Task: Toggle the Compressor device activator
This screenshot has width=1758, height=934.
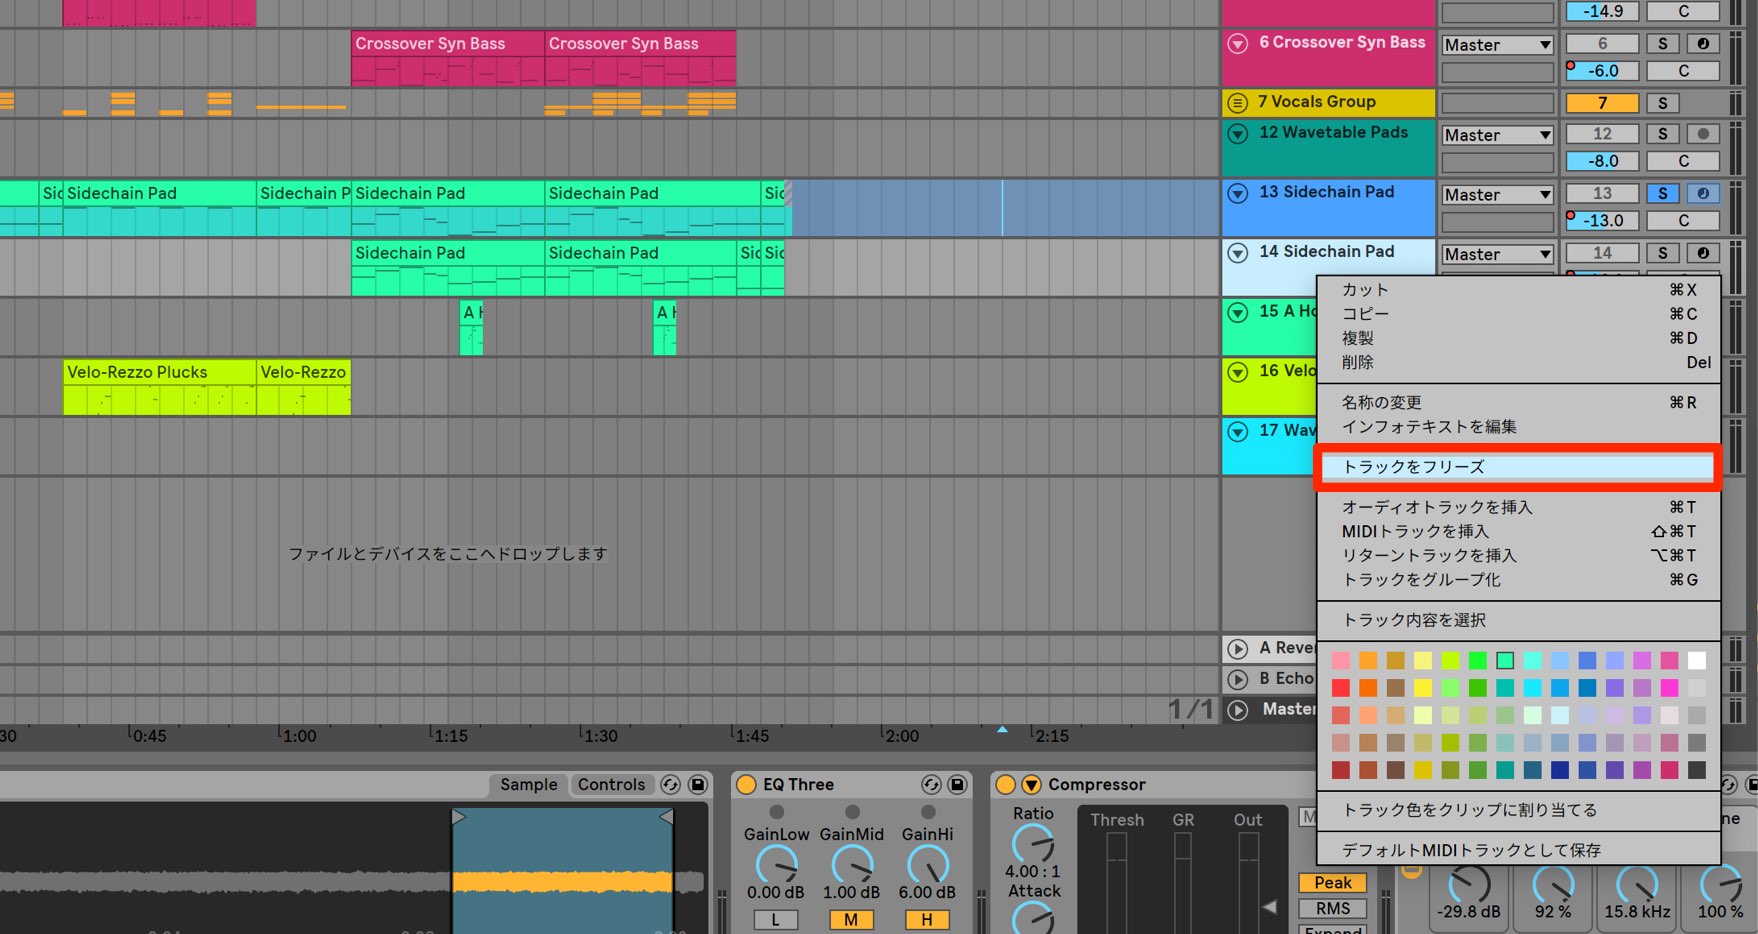Action: pos(1006,785)
